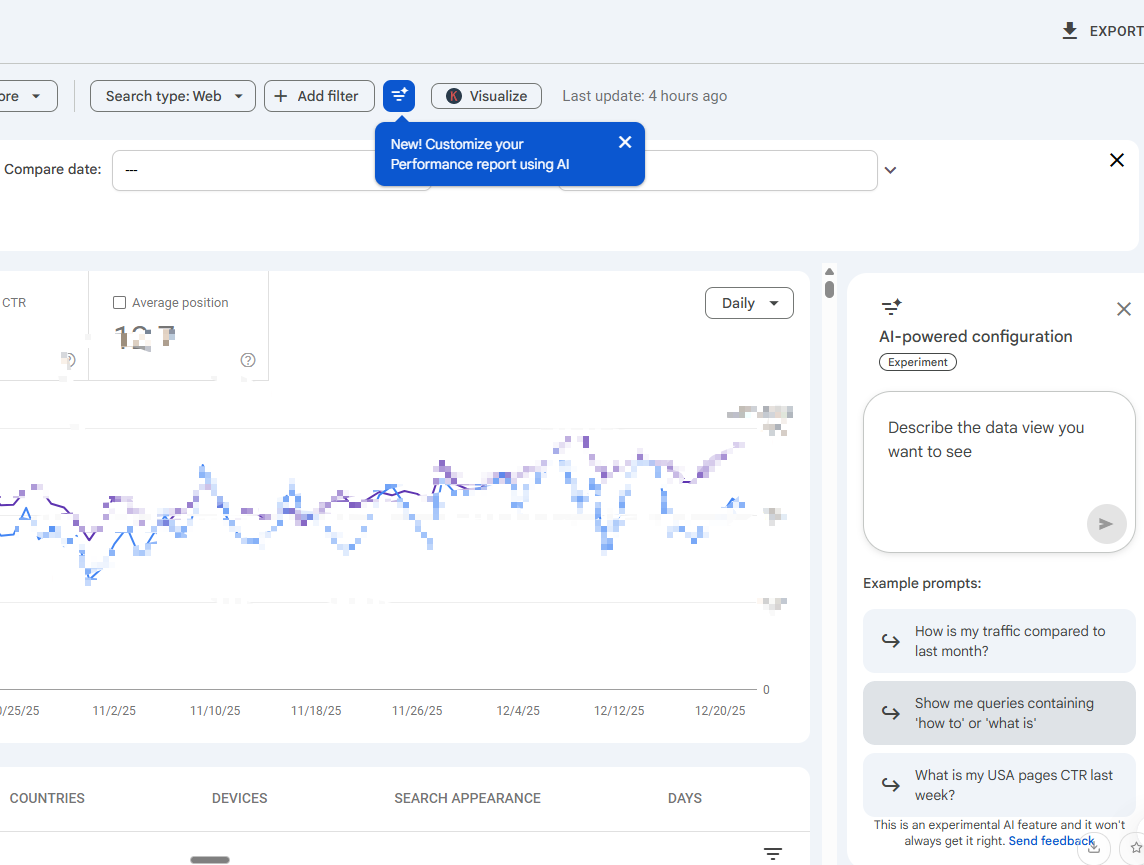
Task: Click the 'Compare date:' label
Action: (x=53, y=169)
